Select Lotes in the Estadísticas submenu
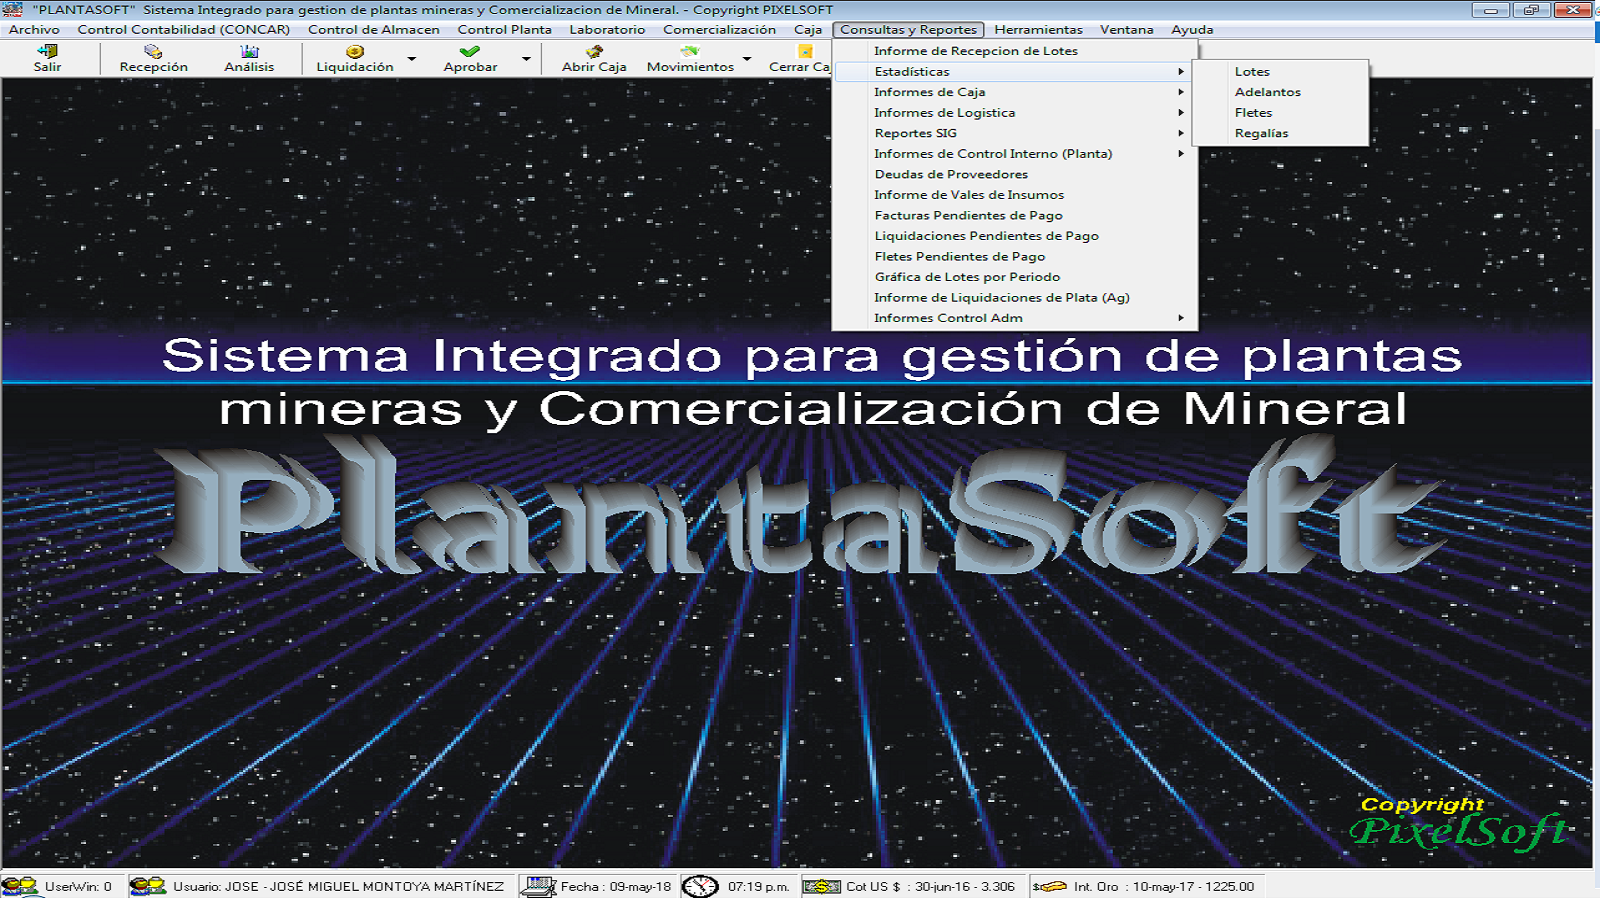This screenshot has width=1600, height=900. coord(1252,72)
